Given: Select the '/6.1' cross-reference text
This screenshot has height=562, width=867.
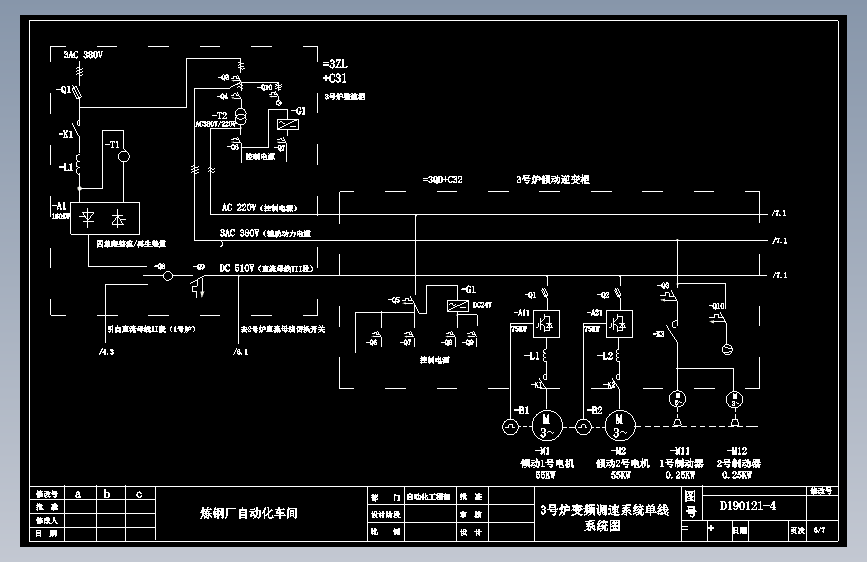Looking at the screenshot, I should [x=241, y=352].
